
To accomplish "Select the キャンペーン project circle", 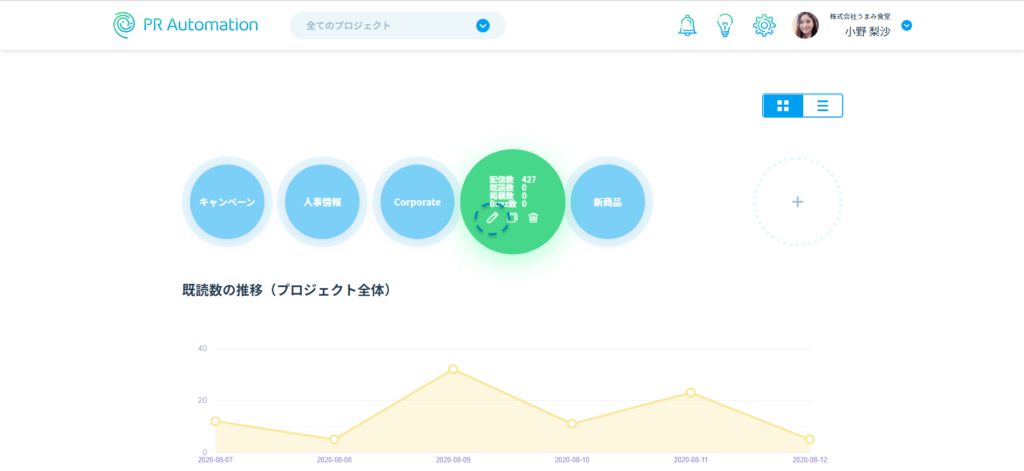I will pos(227,202).
